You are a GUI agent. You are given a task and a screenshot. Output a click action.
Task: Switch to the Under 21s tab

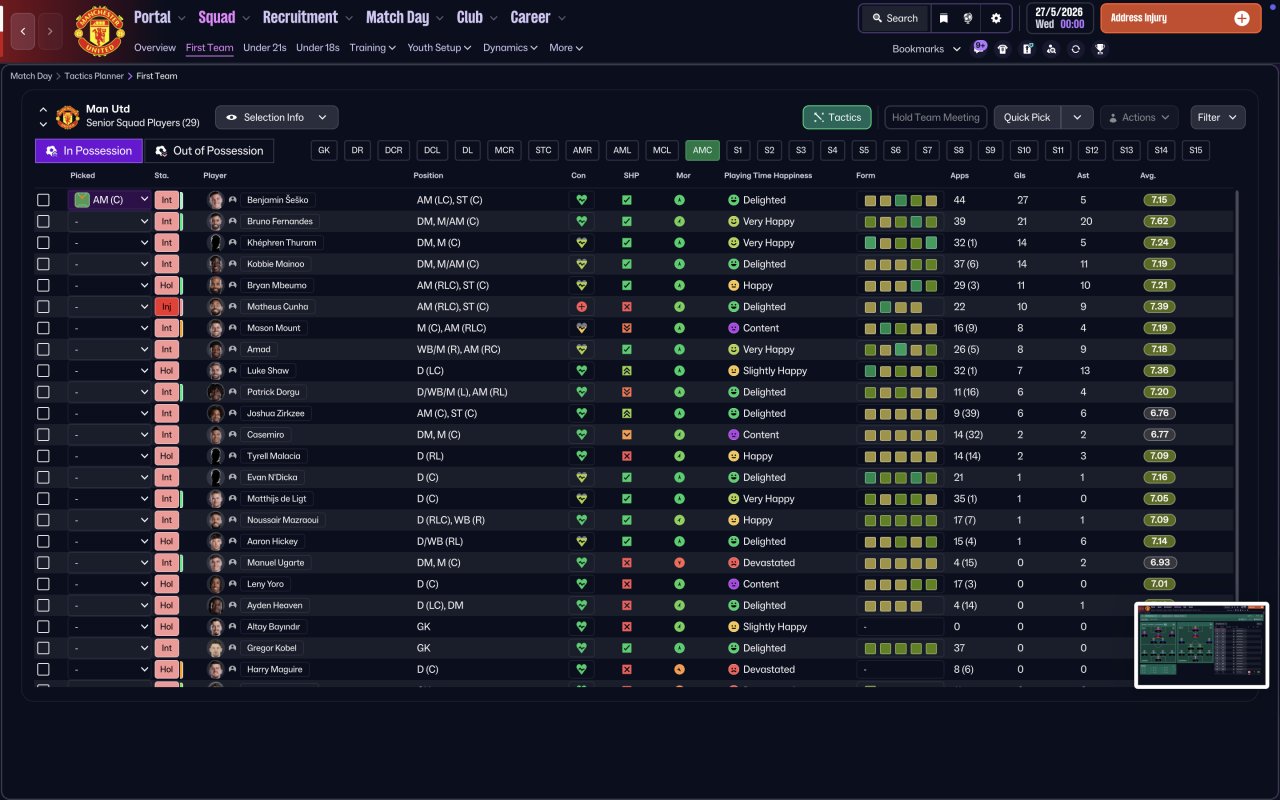click(x=265, y=48)
